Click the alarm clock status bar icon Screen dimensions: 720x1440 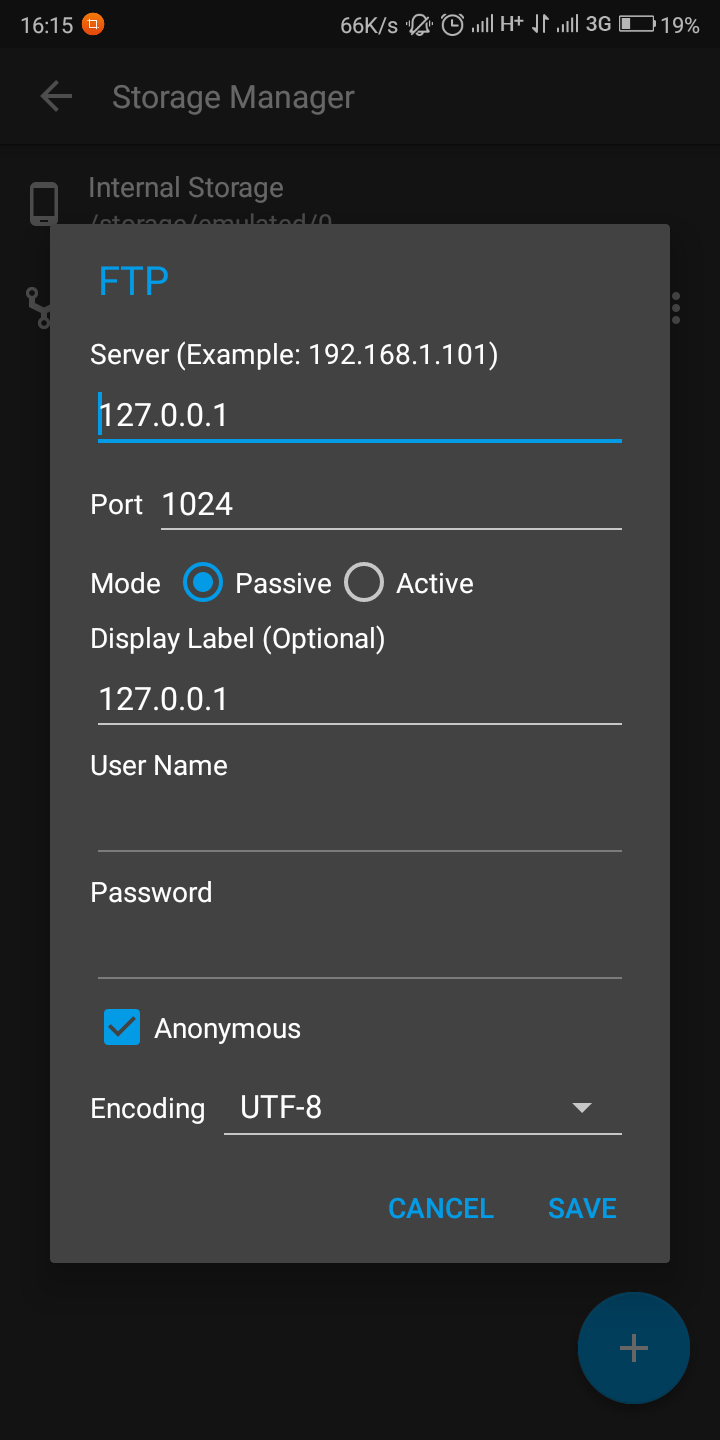click(454, 24)
